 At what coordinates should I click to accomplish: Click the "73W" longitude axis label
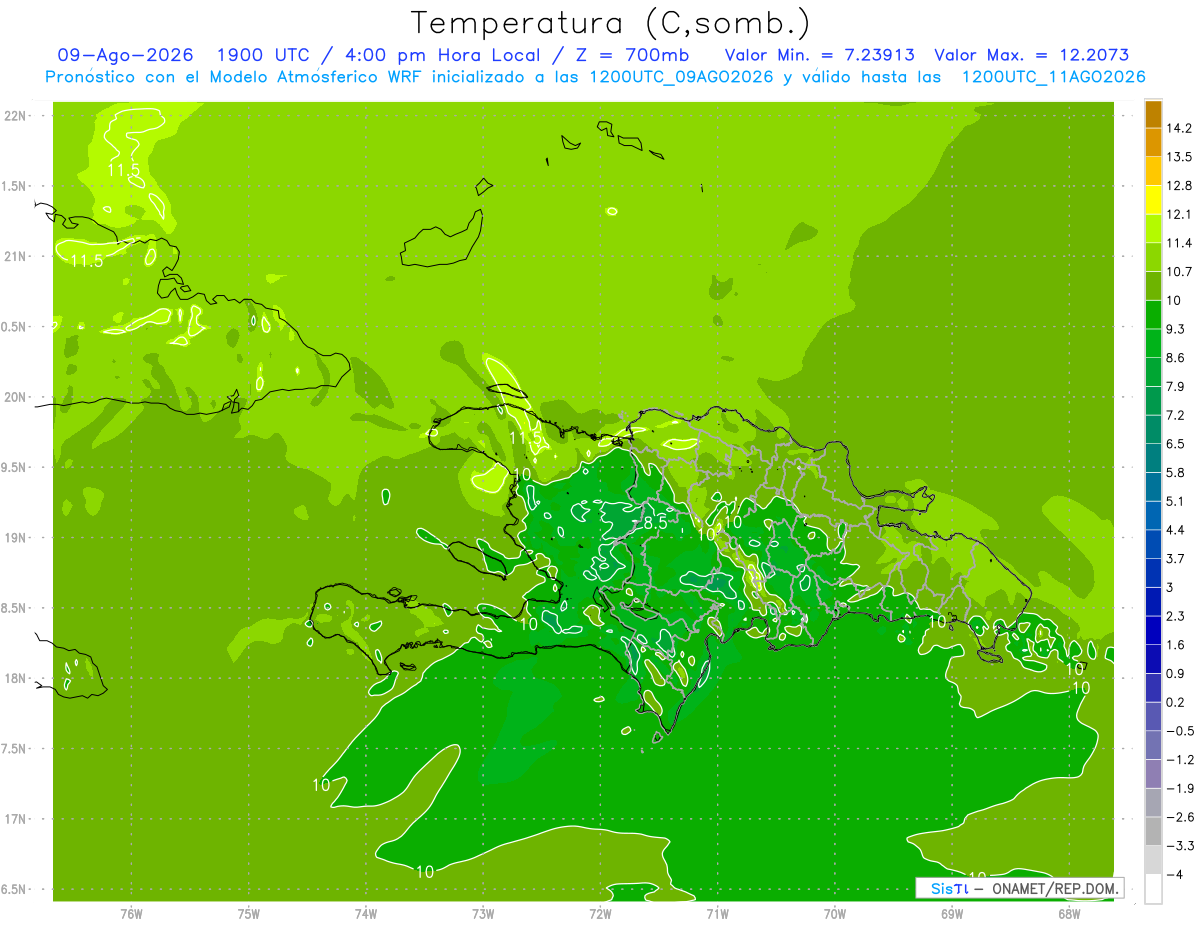coord(483,913)
